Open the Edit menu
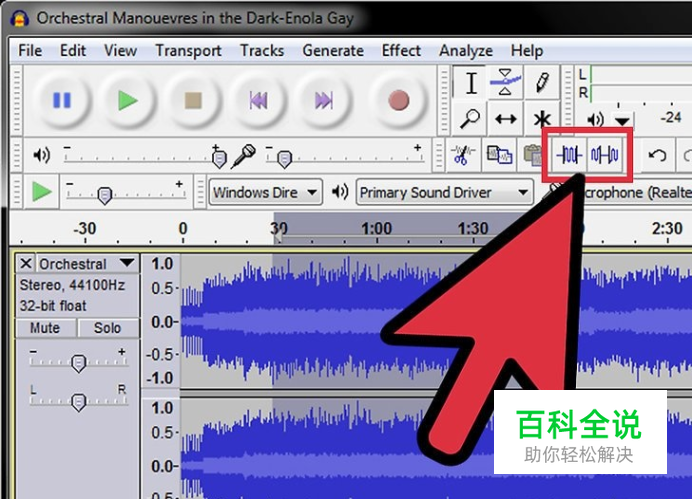This screenshot has width=692, height=499. point(73,51)
